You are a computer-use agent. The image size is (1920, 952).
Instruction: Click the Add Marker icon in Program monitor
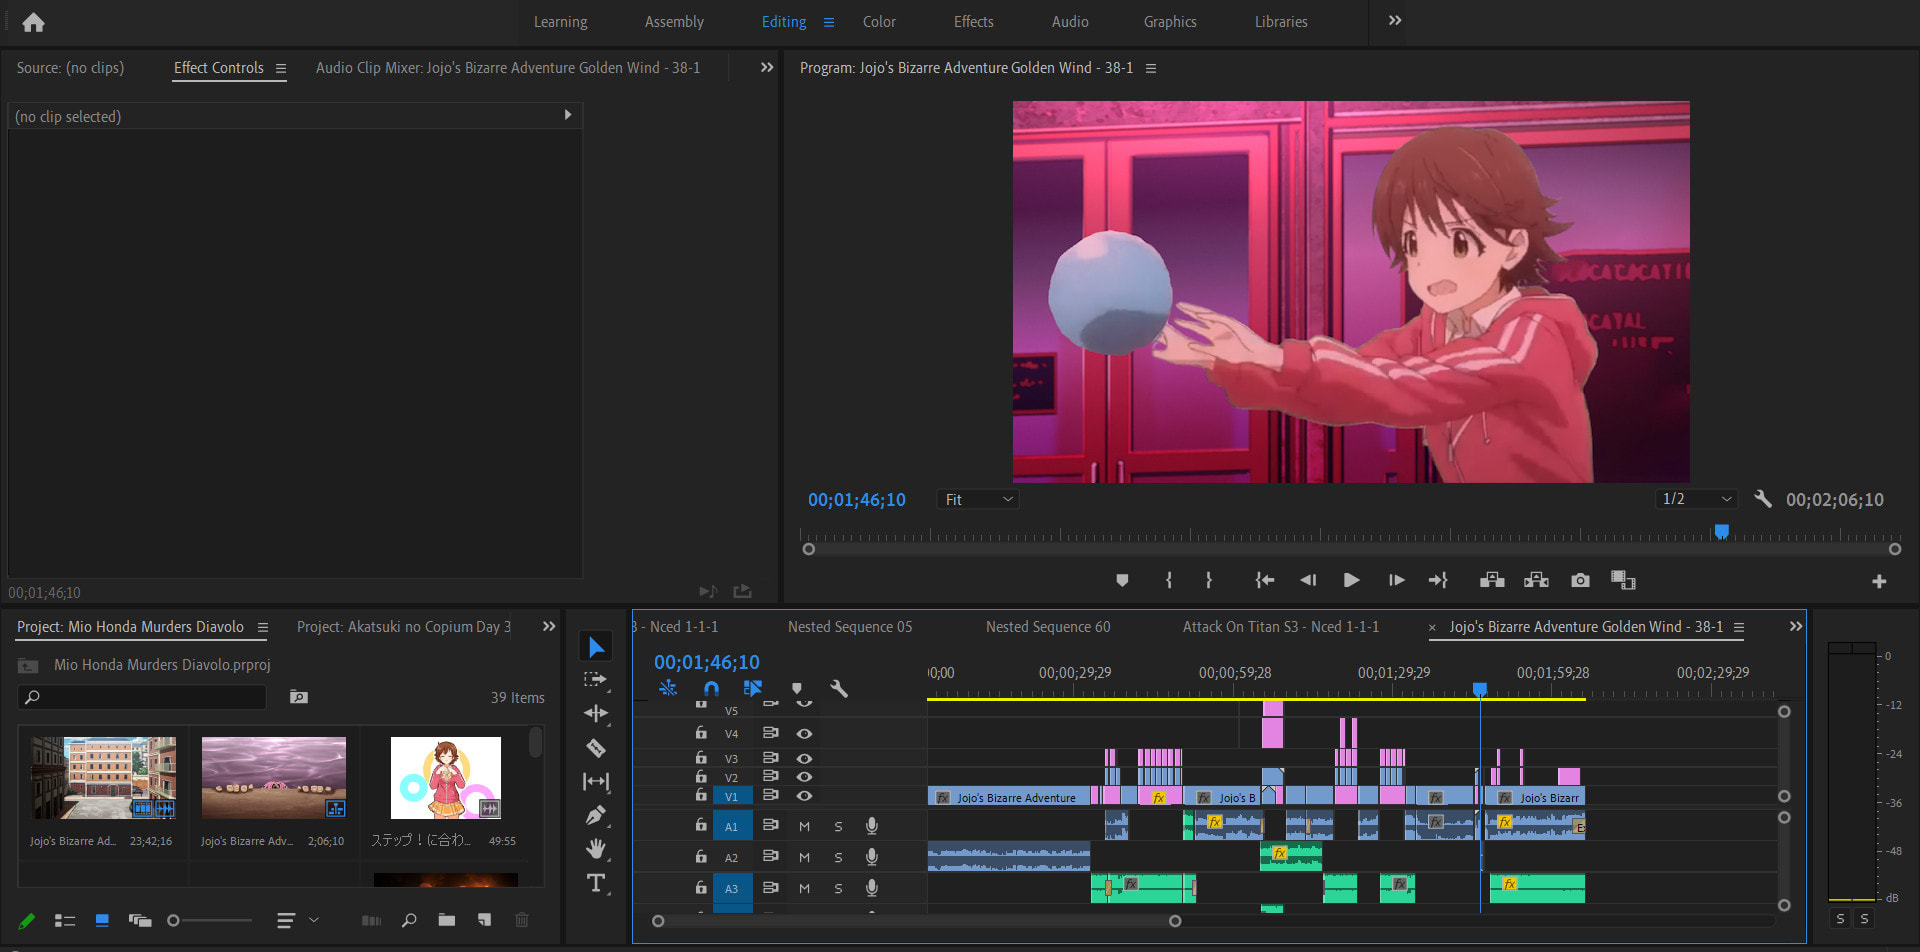click(1122, 581)
